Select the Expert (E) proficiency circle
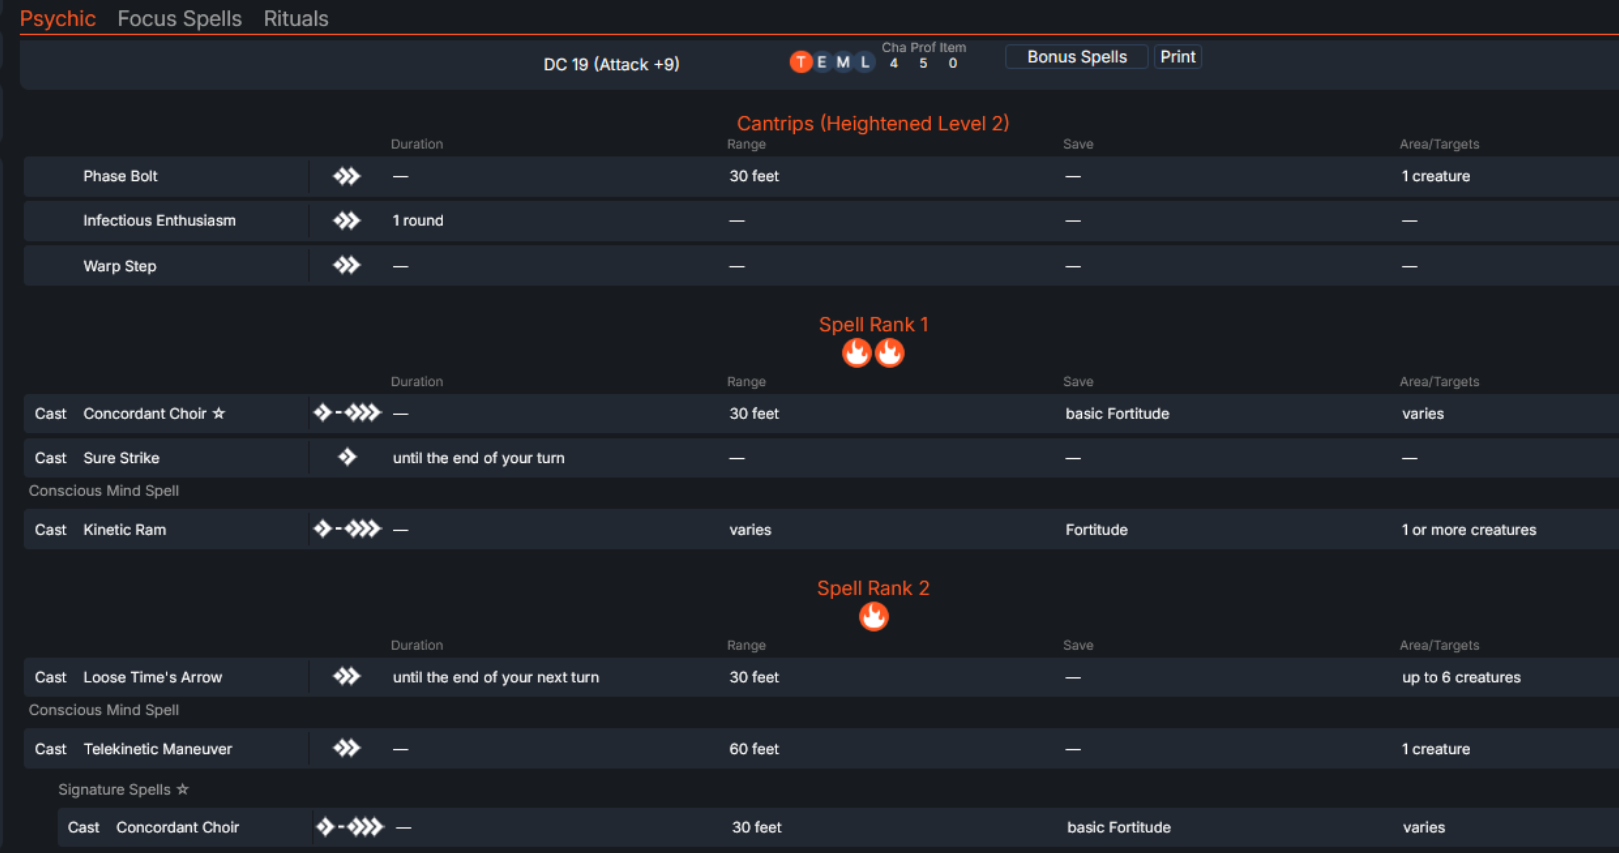The image size is (1619, 853). tap(822, 62)
